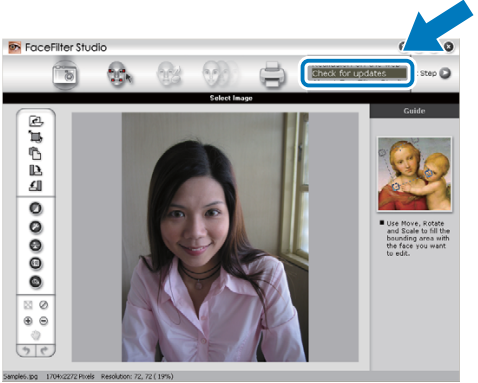Click the circle-slash cancel icon
This screenshot has height=383, width=478.
[x=44, y=305]
